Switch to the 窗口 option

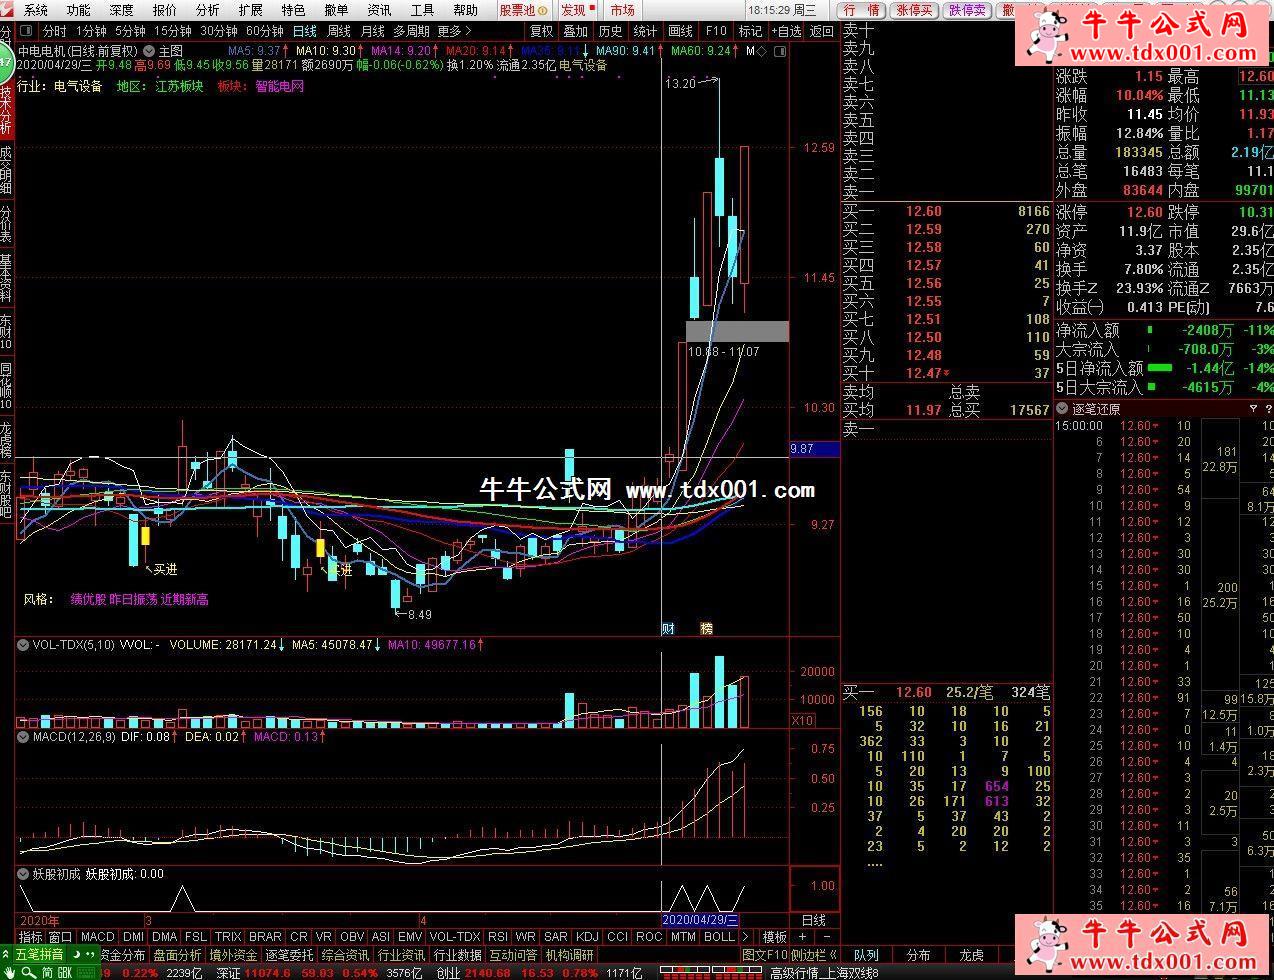coord(60,937)
